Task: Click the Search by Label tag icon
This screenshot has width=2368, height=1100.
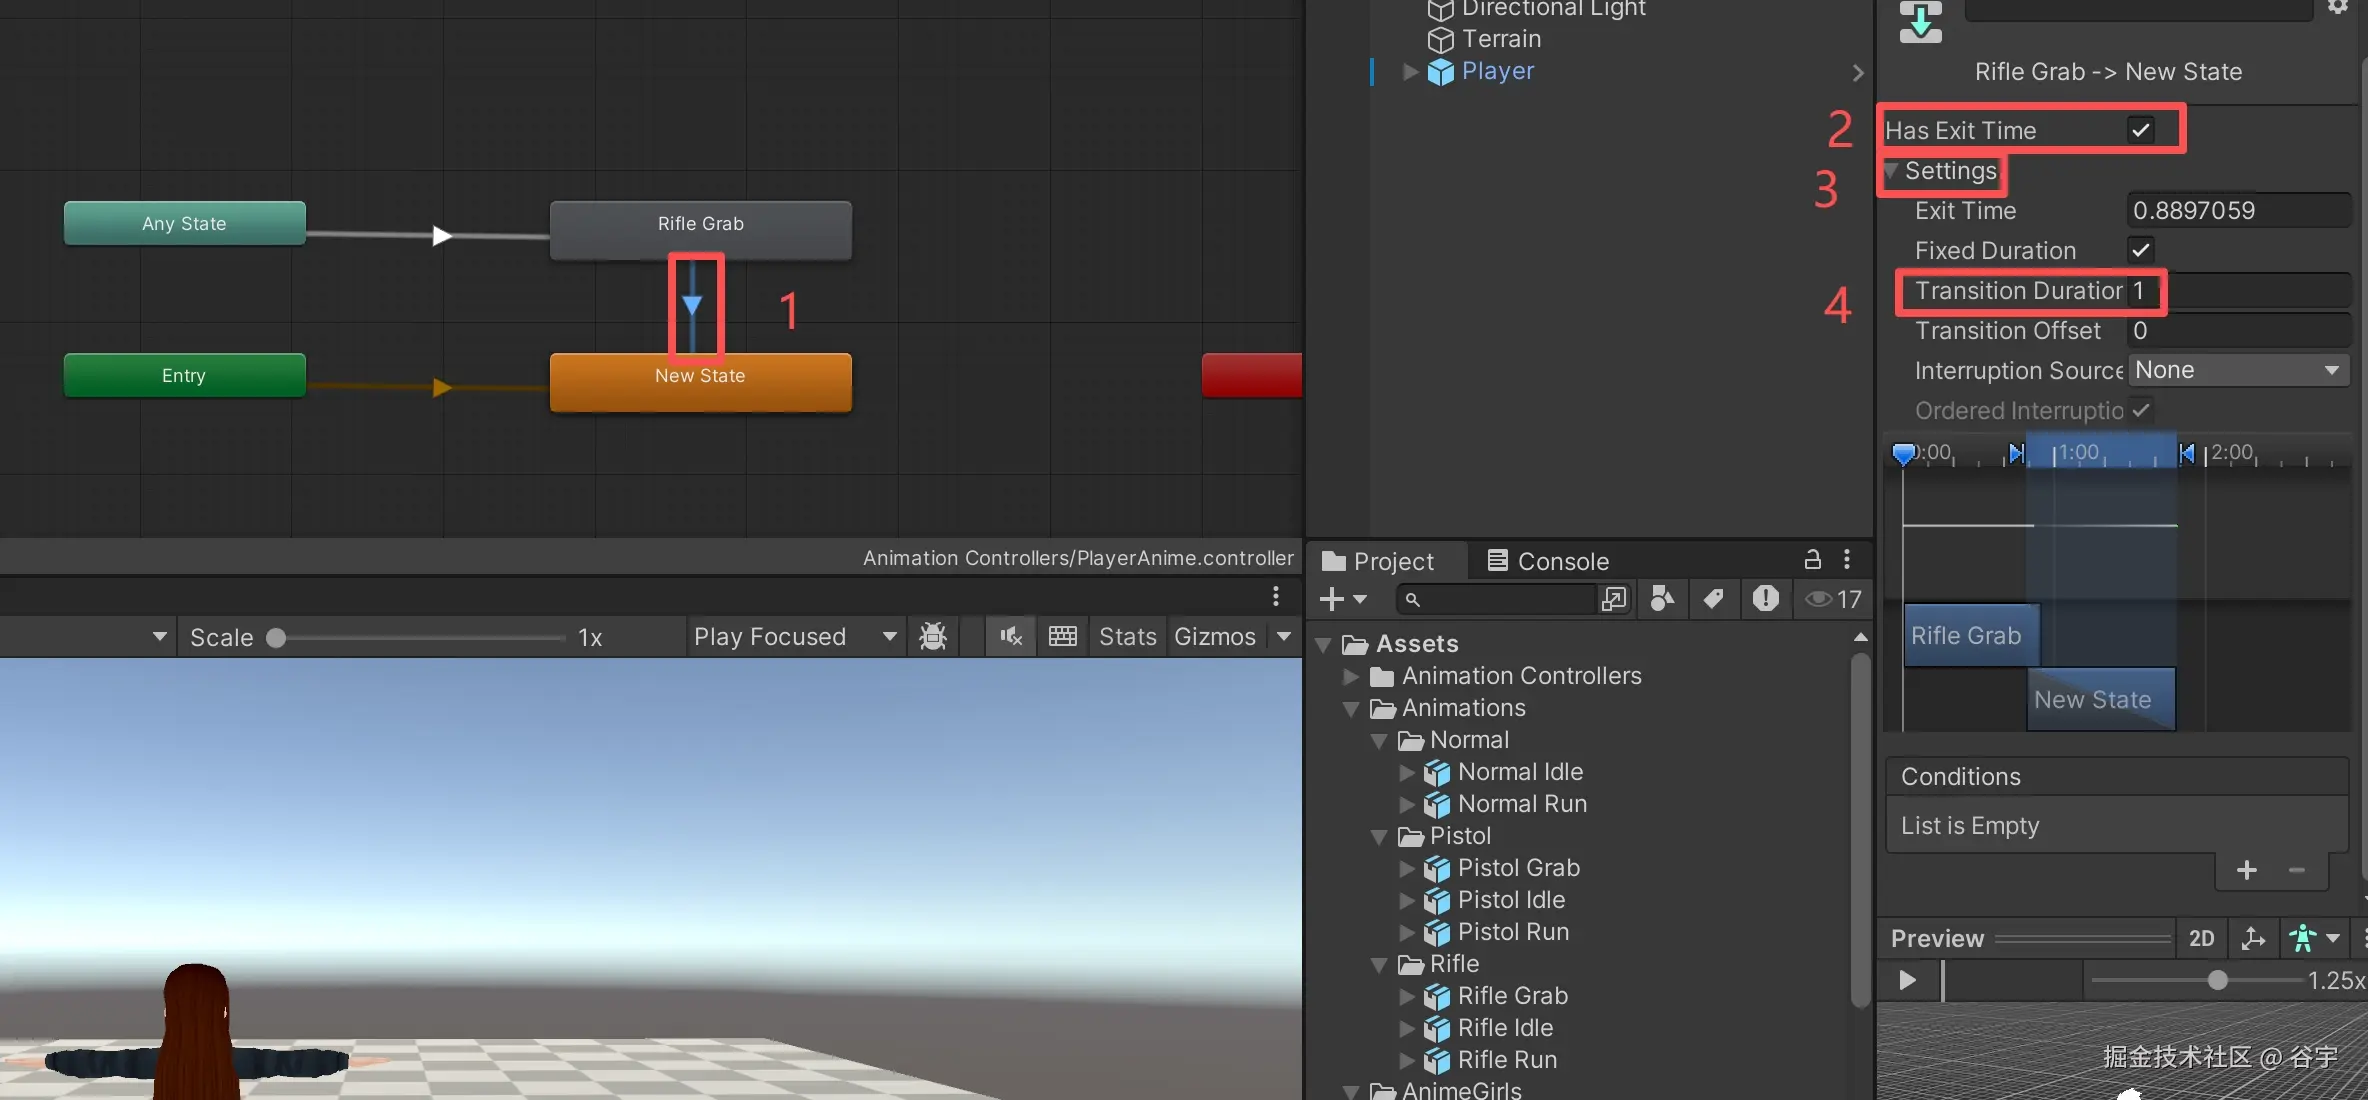Action: tap(1714, 598)
